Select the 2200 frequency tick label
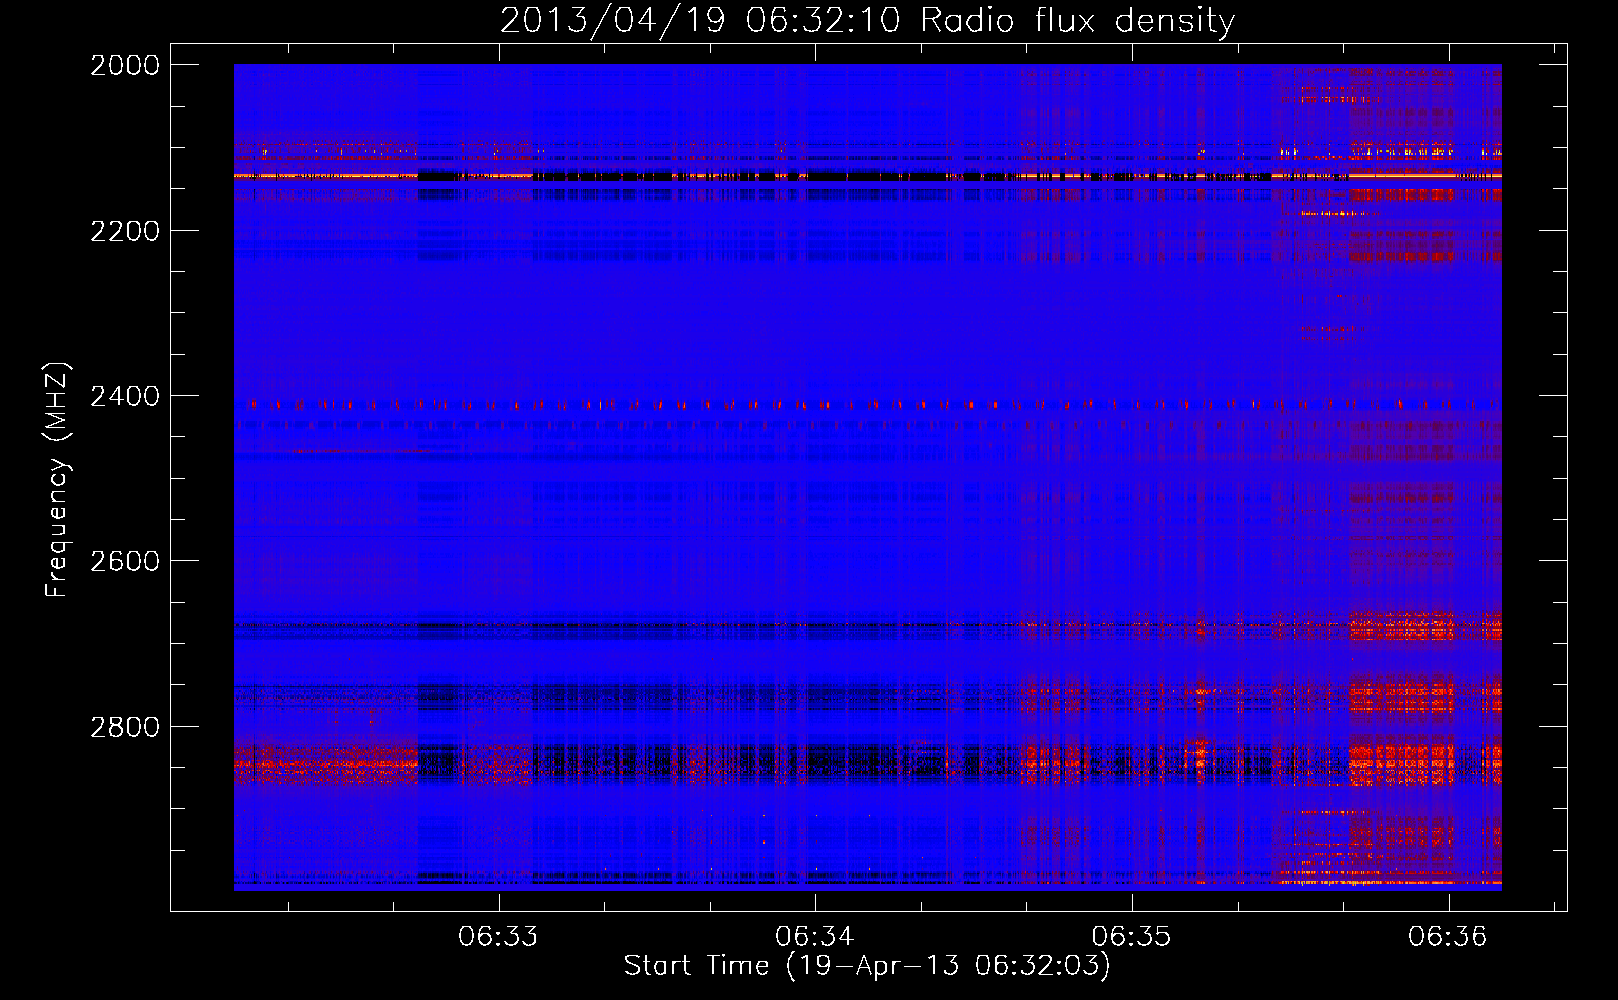Image resolution: width=1618 pixels, height=1000 pixels. 125,231
